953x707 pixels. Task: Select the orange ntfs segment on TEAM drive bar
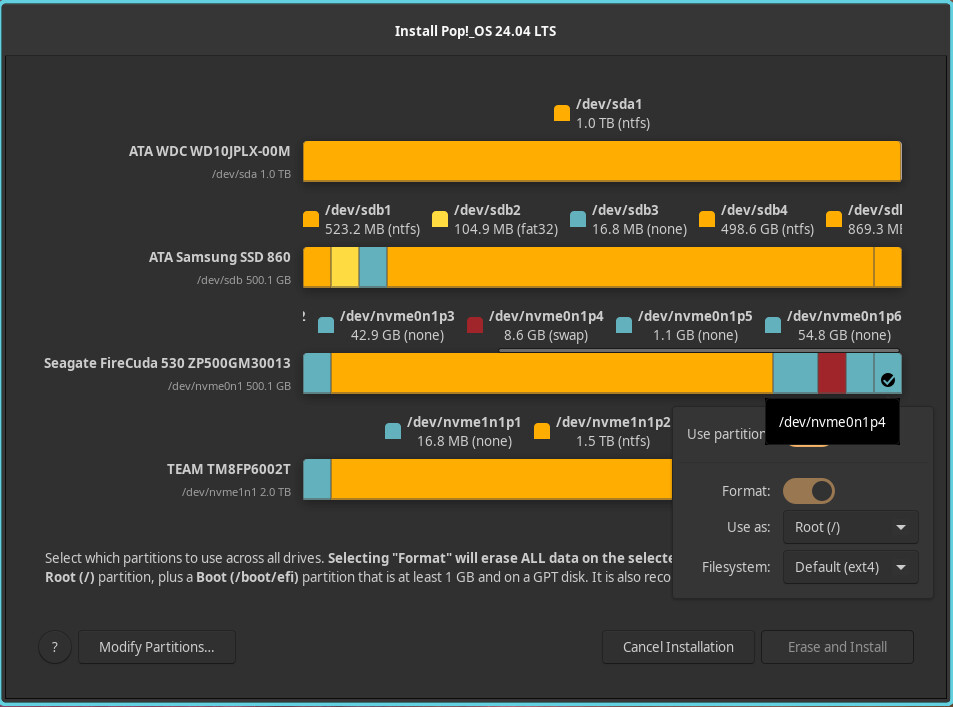tap(501, 479)
